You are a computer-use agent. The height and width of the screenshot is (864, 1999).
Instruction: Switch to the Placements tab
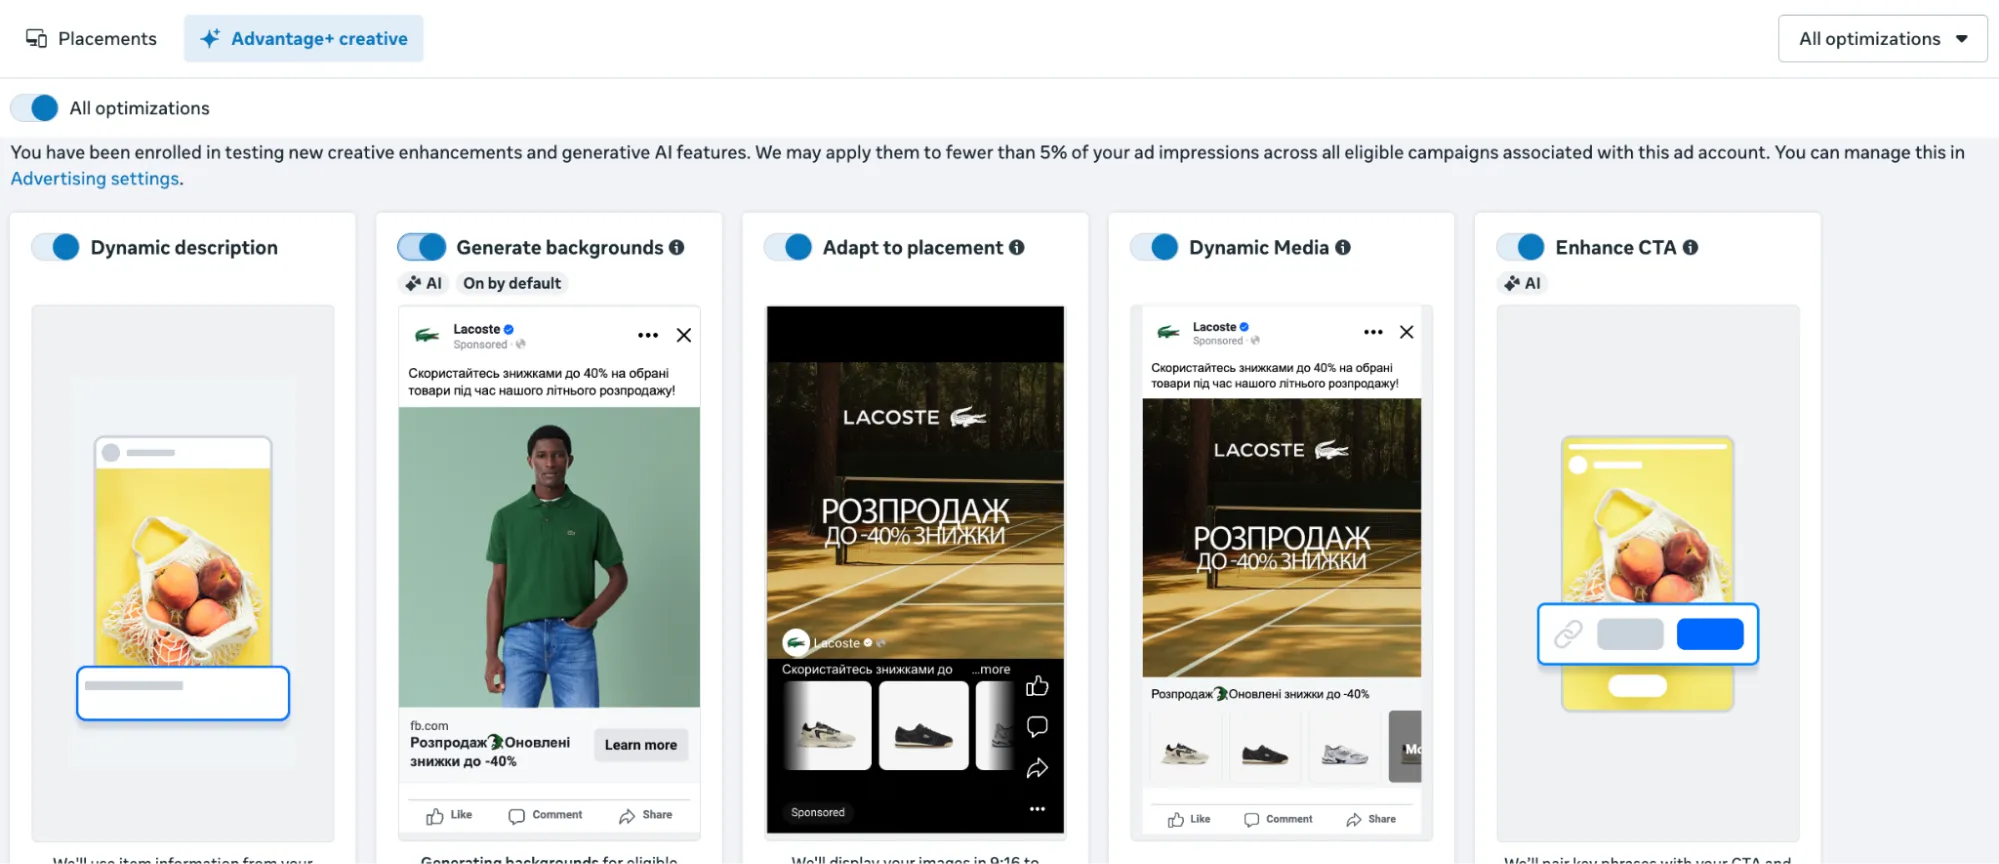(92, 39)
